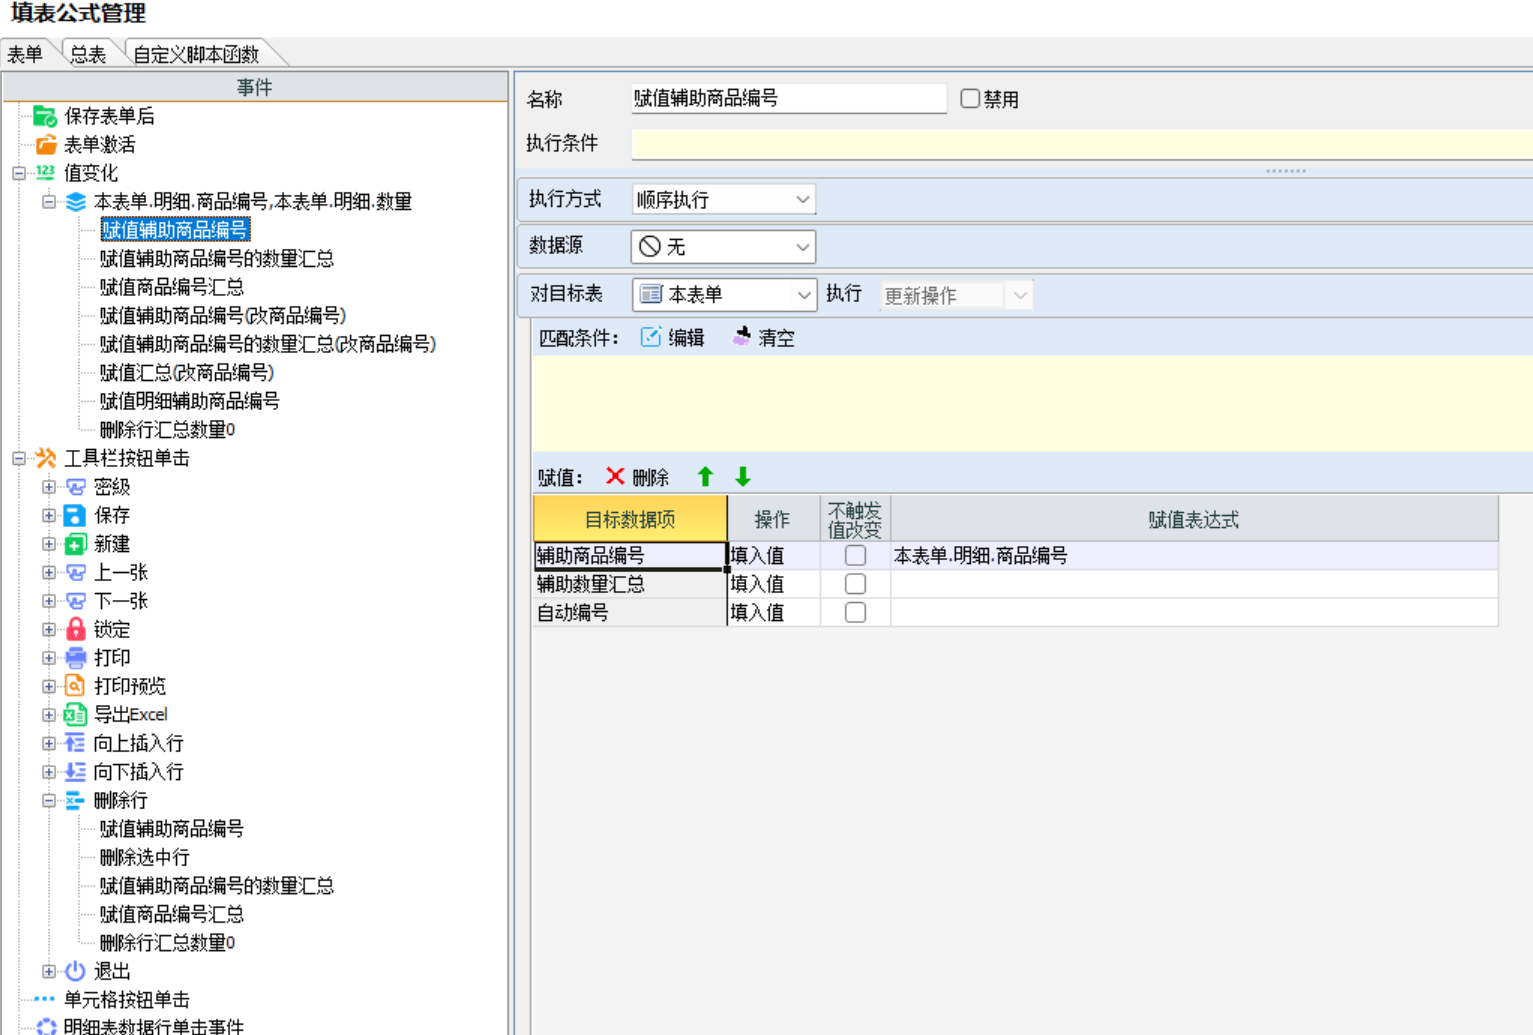The width and height of the screenshot is (1533, 1035).
Task: Switch to the 自定义脚本函数 tab
Action: coord(196,54)
